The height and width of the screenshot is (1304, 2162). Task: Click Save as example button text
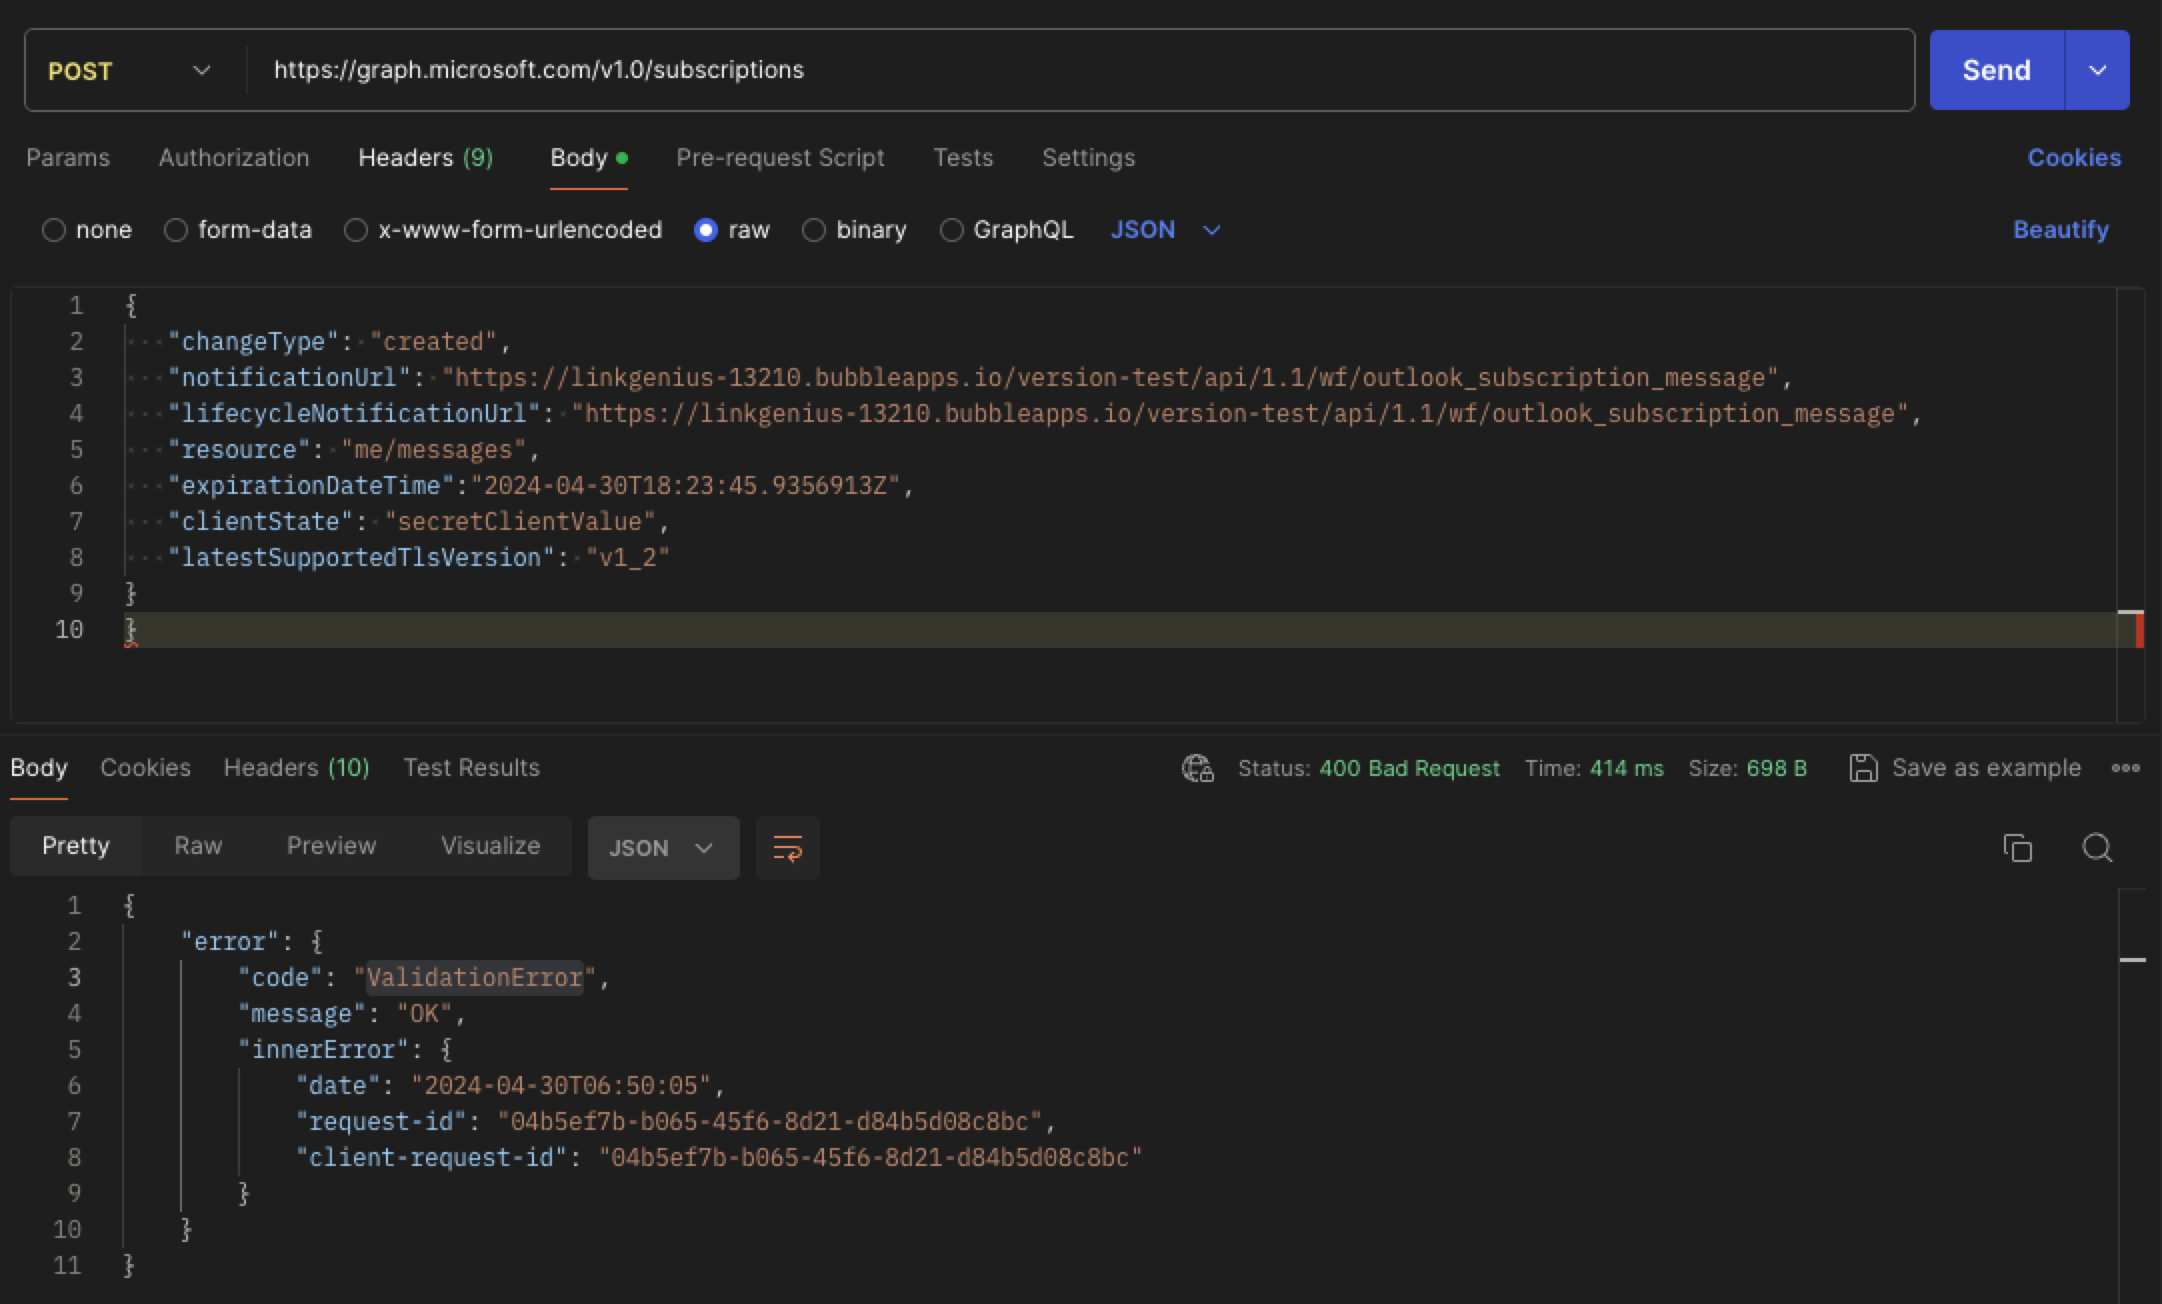1986,768
